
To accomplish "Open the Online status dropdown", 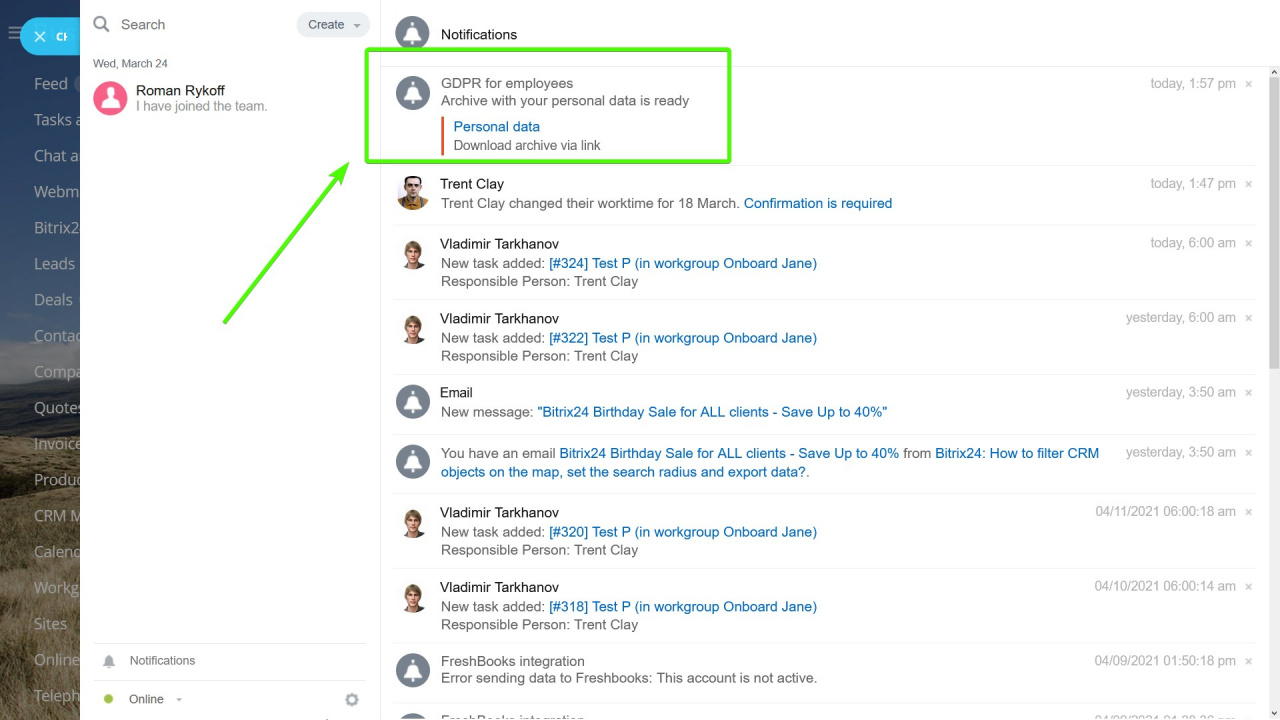I will [x=156, y=699].
